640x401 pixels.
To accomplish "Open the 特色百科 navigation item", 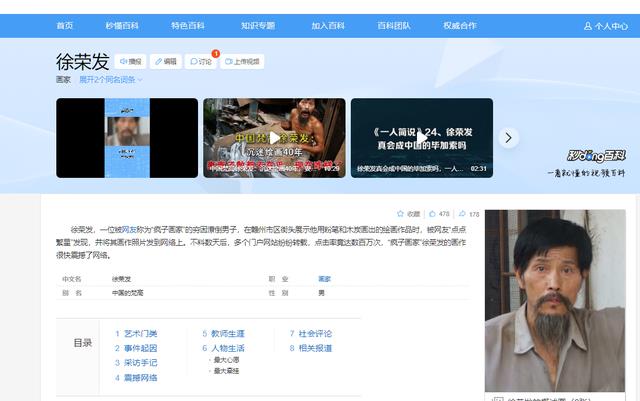I will pyautogui.click(x=188, y=26).
